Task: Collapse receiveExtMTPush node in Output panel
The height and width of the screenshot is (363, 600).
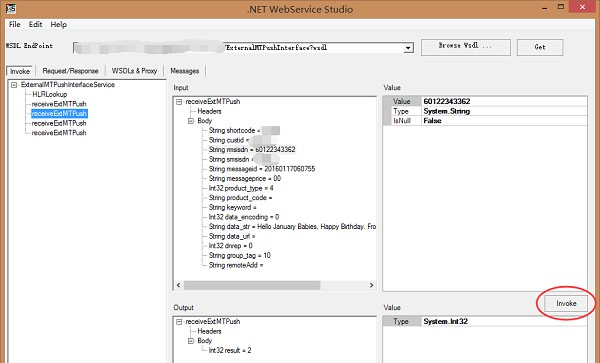Action: 179,322
